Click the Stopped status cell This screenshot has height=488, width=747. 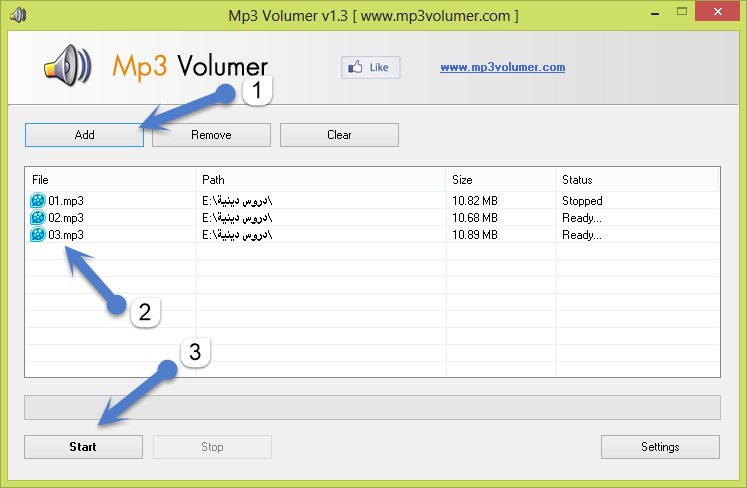pyautogui.click(x=582, y=201)
